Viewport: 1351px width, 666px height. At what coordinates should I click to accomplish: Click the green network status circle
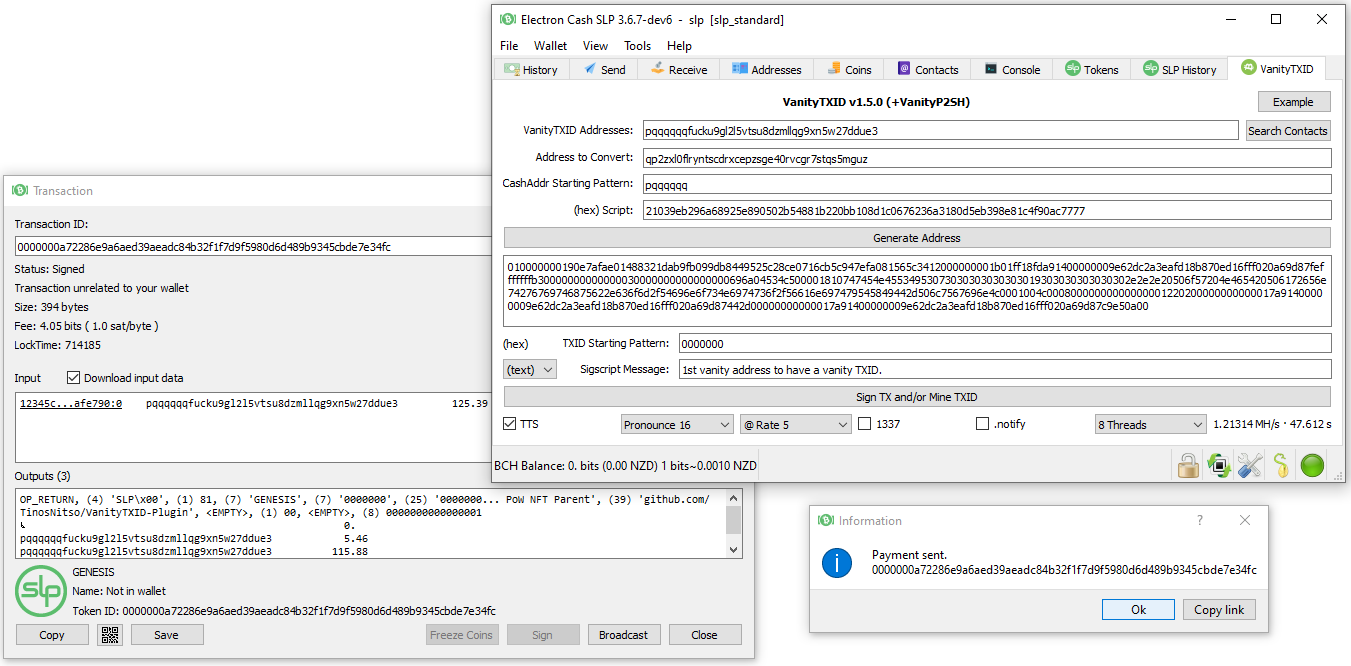tap(1311, 465)
